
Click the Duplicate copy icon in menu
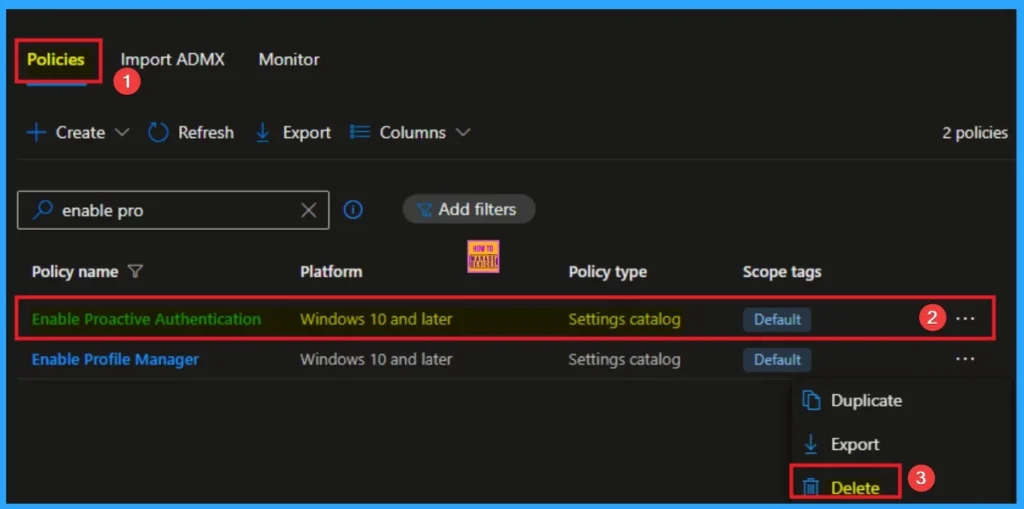pos(810,401)
